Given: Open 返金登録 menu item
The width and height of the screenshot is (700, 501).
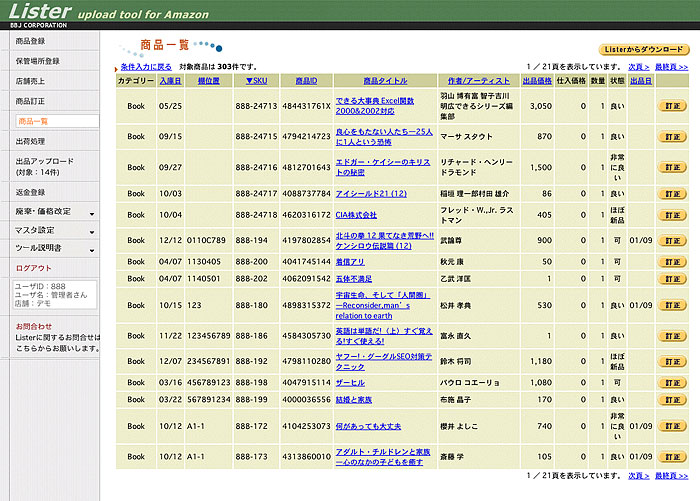Looking at the screenshot, I should pos(30,192).
